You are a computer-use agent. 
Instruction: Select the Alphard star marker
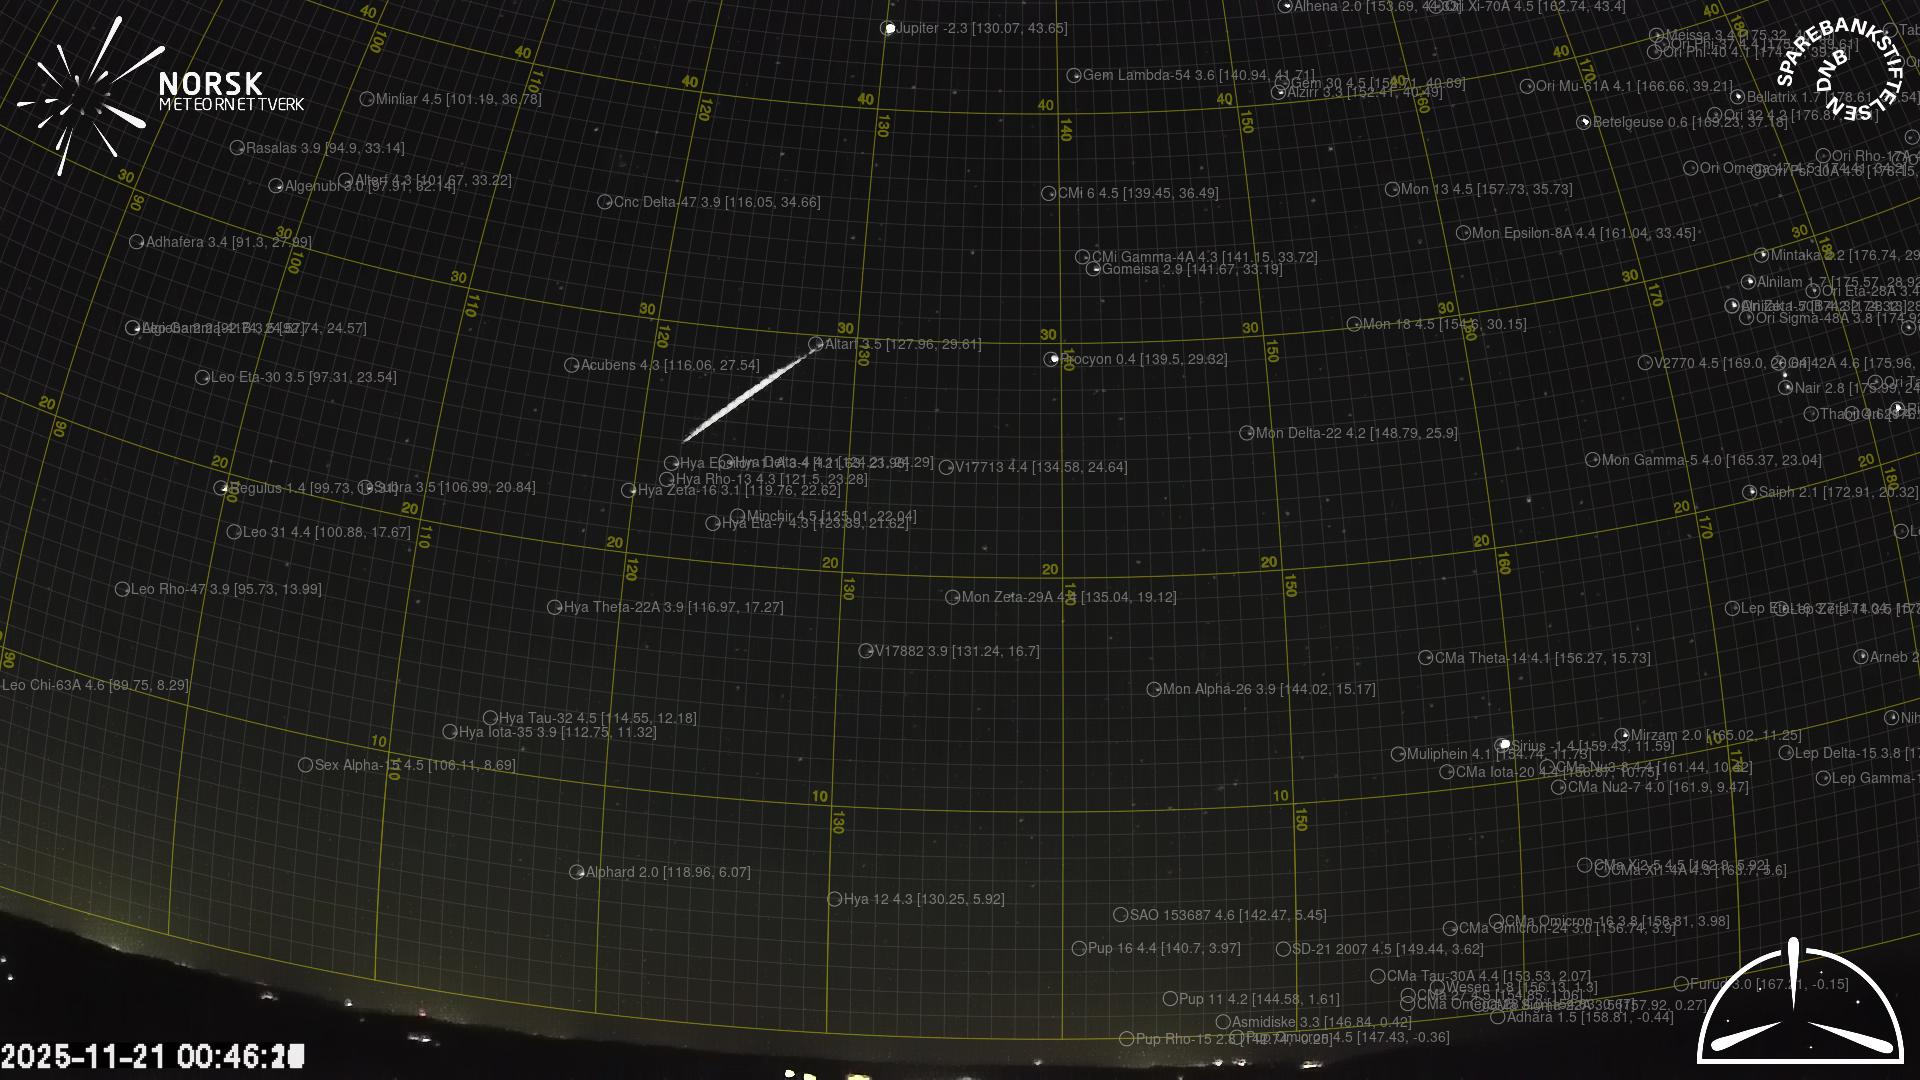click(x=577, y=872)
